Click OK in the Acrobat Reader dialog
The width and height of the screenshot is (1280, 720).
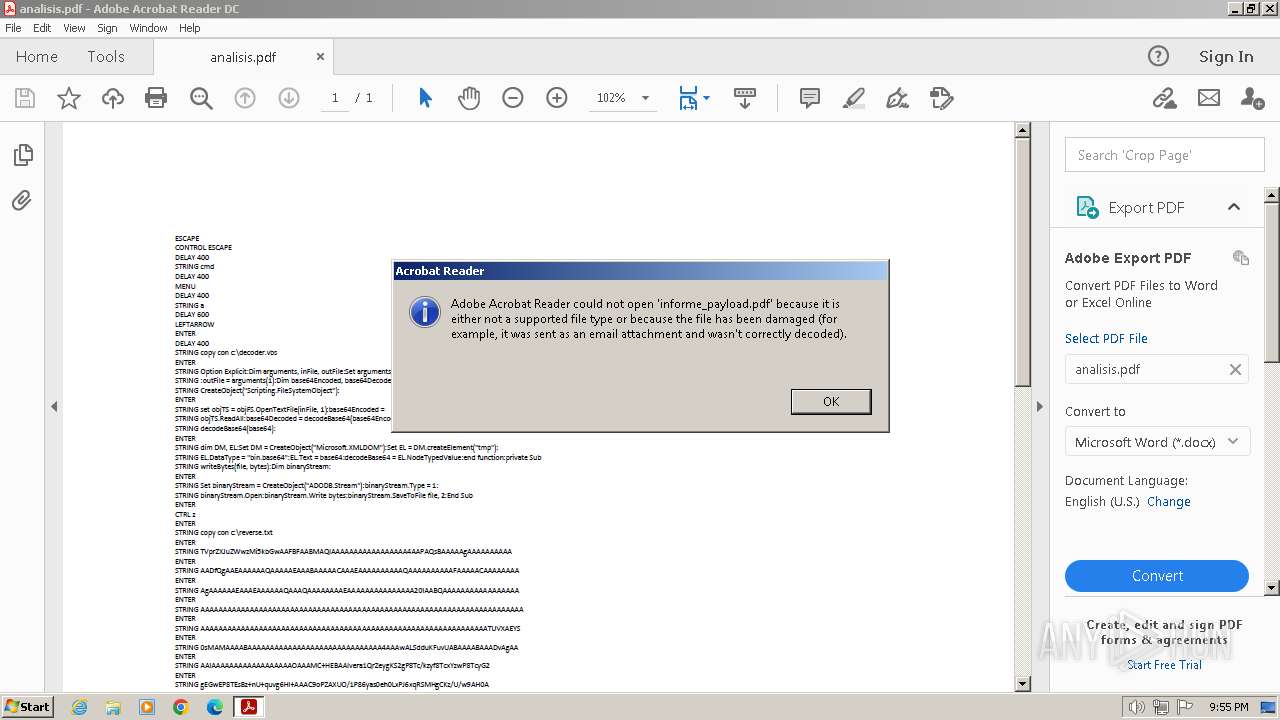tap(831, 401)
